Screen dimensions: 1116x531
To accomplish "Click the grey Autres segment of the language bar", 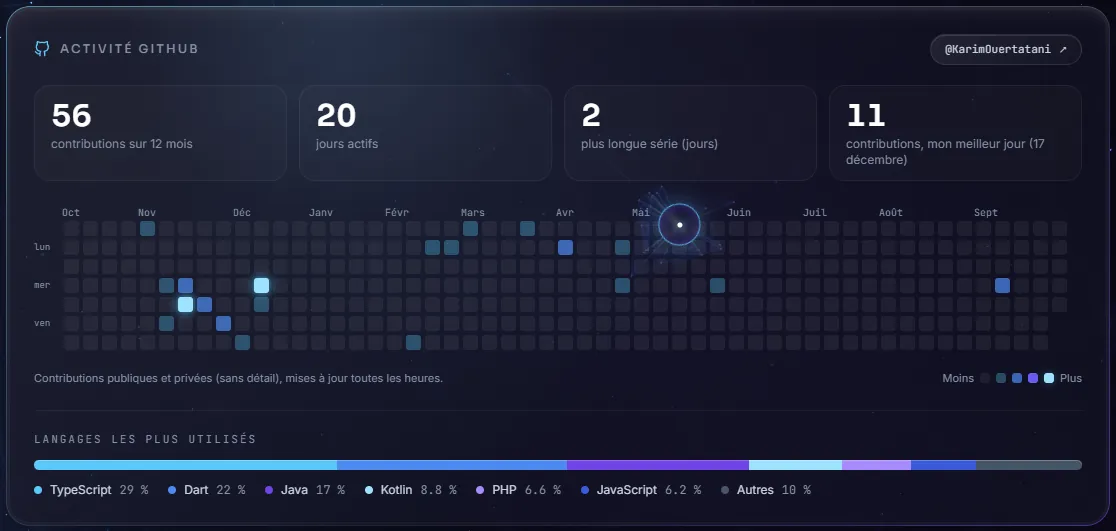I will coord(1028,465).
